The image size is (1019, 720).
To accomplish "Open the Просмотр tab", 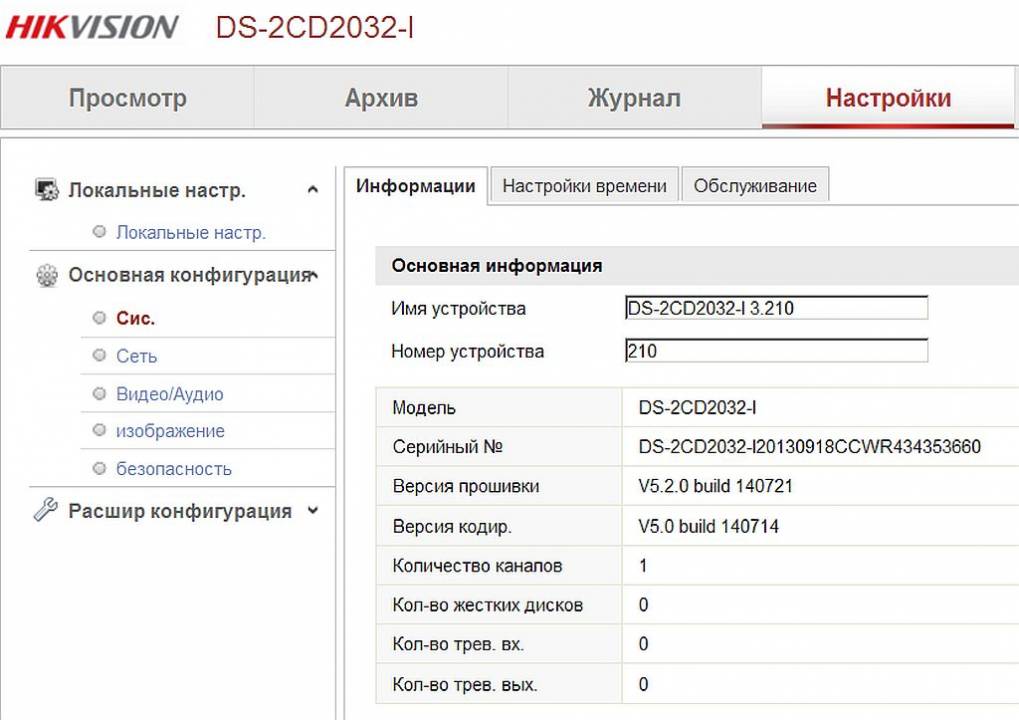I will (x=127, y=97).
